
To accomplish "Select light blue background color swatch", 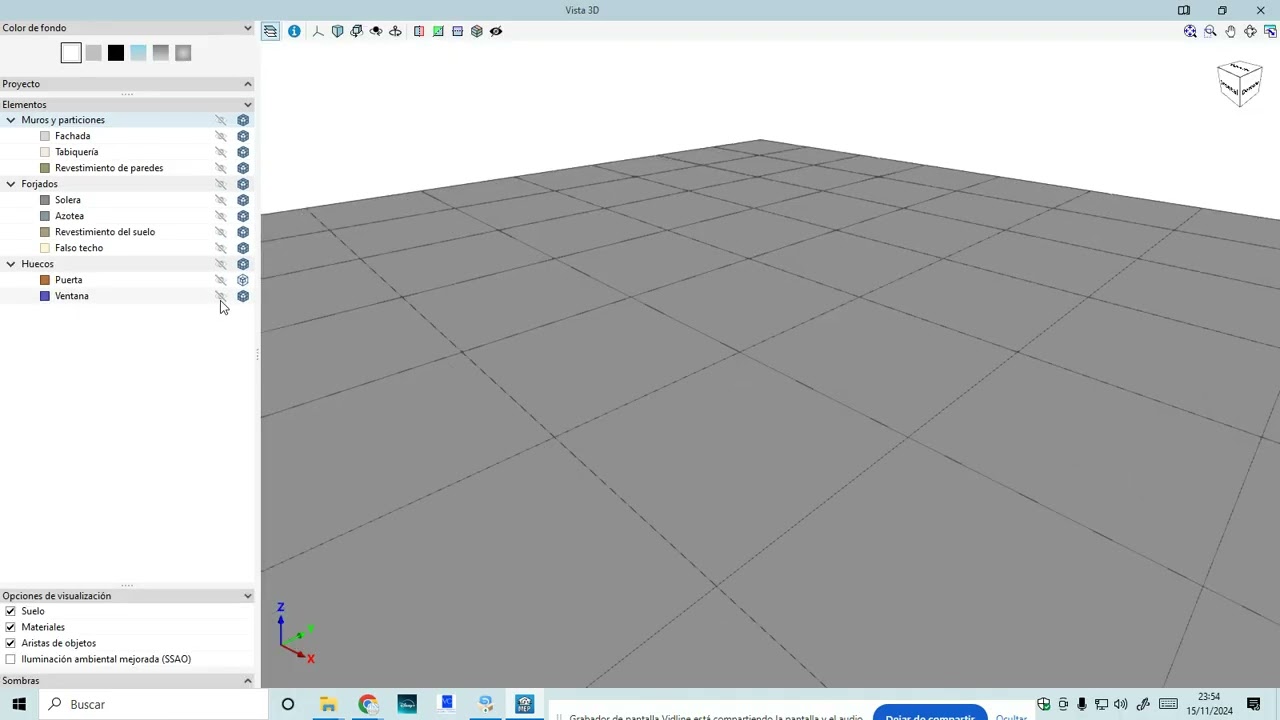I will [x=138, y=53].
